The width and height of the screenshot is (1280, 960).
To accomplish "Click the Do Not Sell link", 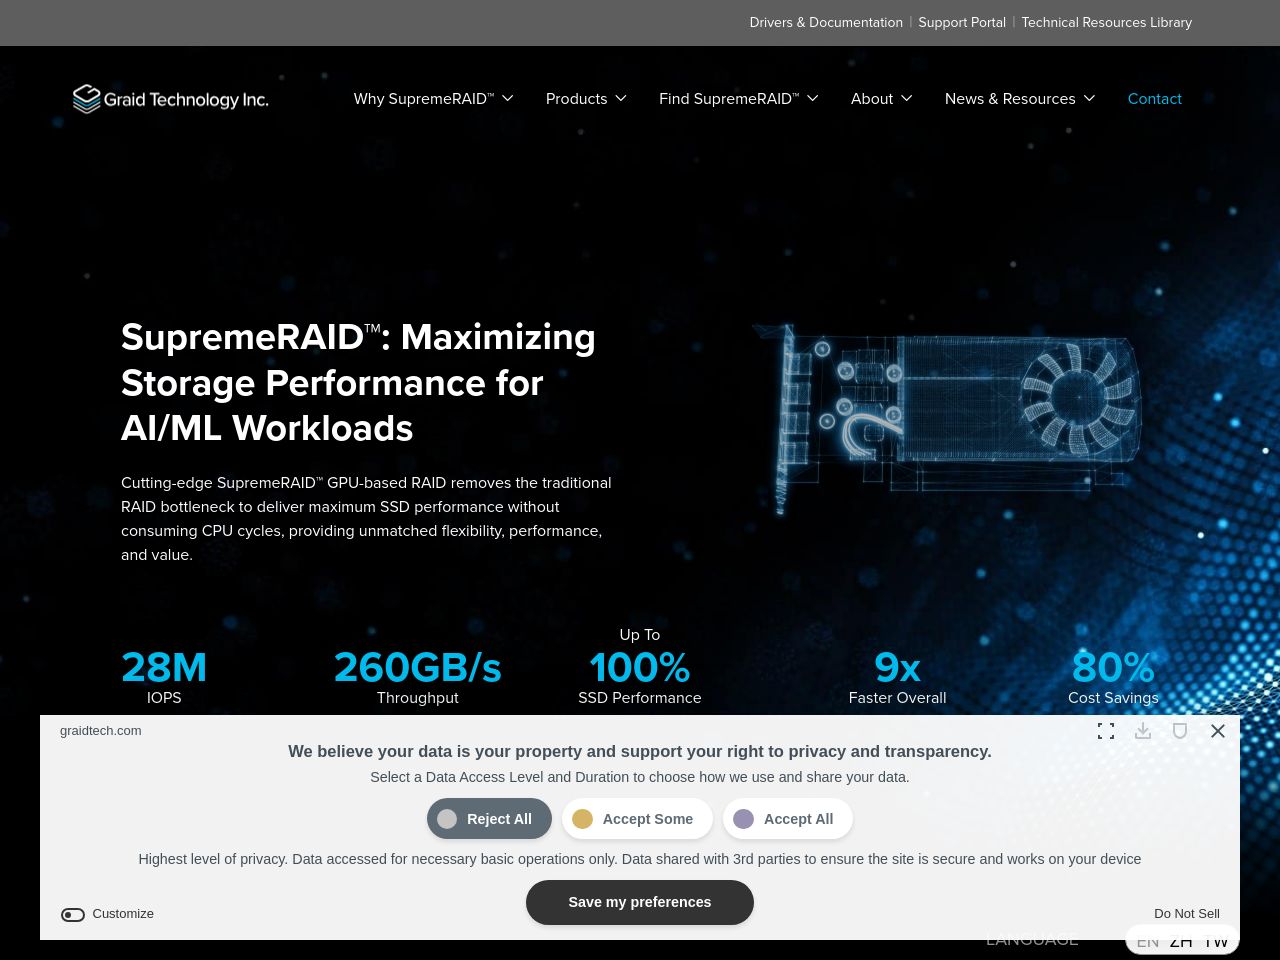I will pos(1186,914).
